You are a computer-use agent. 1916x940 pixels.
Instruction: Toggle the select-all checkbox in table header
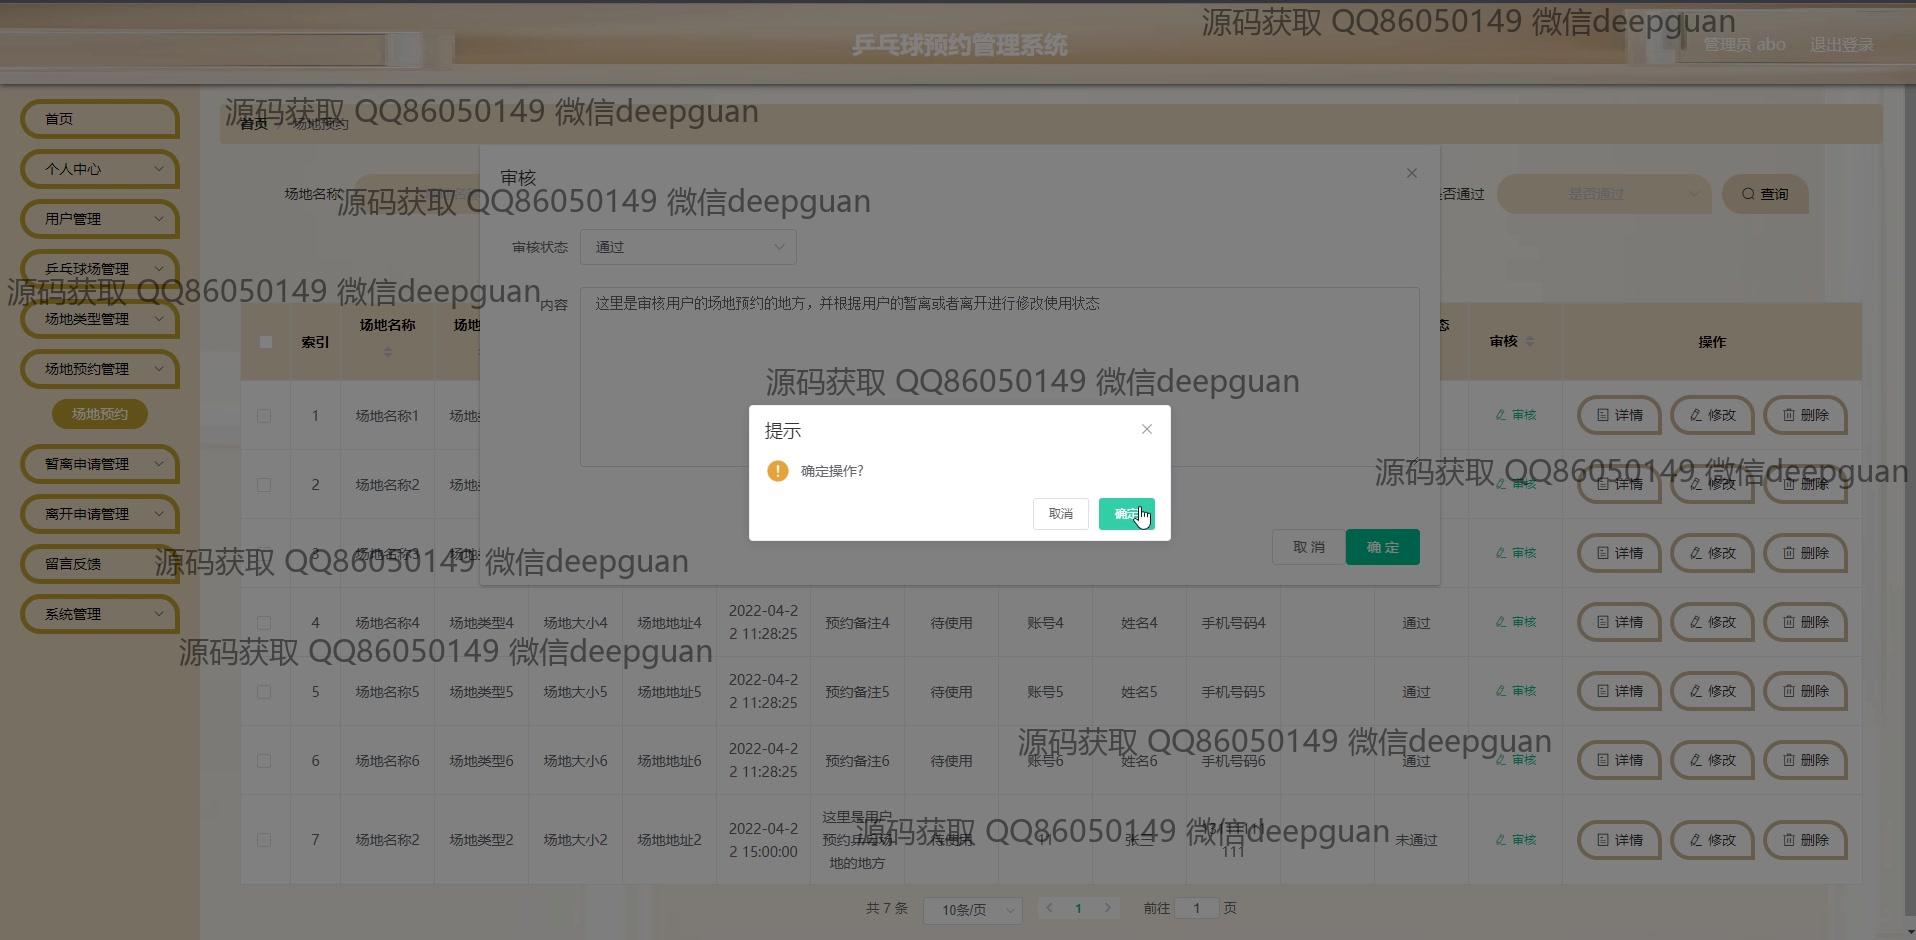point(265,342)
